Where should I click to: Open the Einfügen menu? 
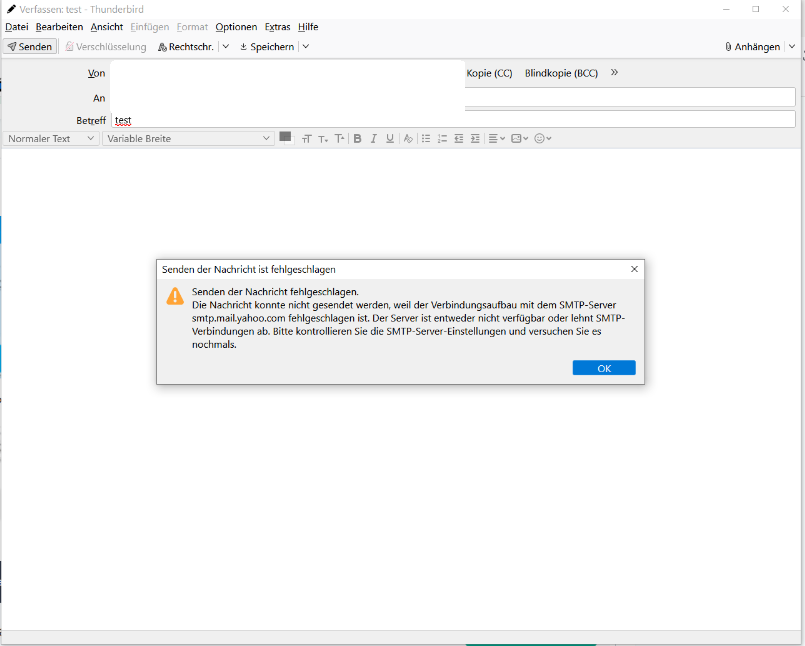pos(149,27)
